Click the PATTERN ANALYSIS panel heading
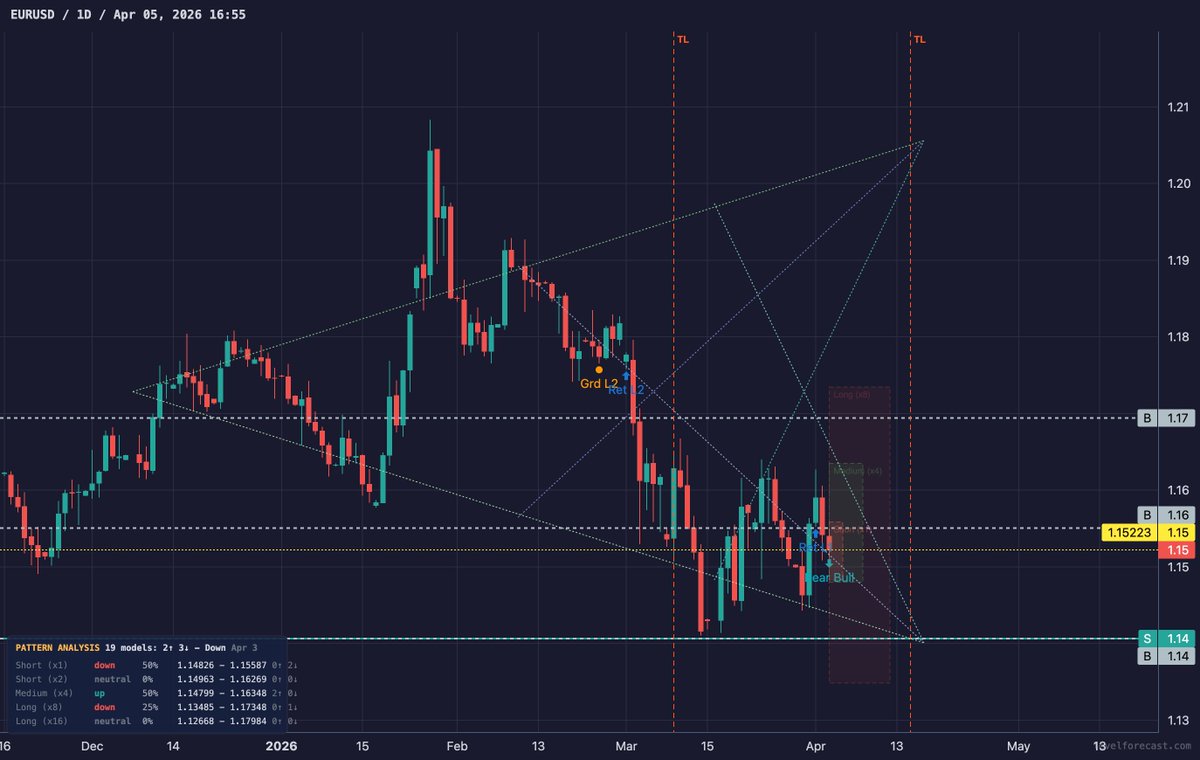 point(58,648)
